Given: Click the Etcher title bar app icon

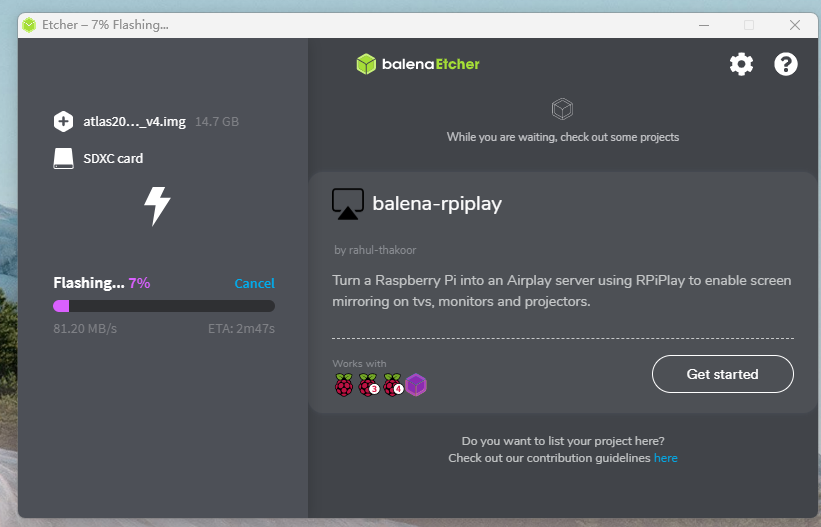Looking at the screenshot, I should point(29,25).
